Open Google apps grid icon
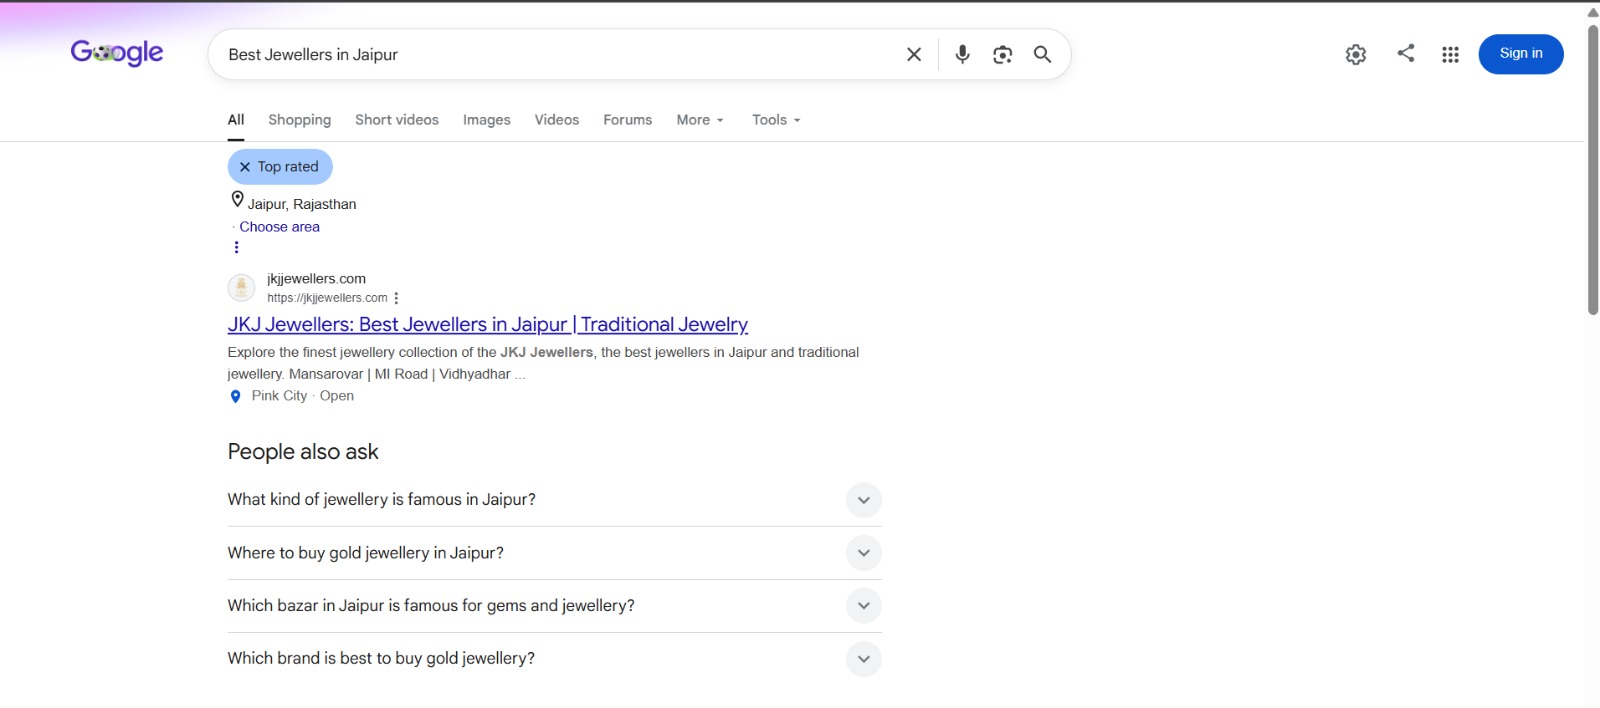Screen dimensions: 1600x708 coord(1450,54)
